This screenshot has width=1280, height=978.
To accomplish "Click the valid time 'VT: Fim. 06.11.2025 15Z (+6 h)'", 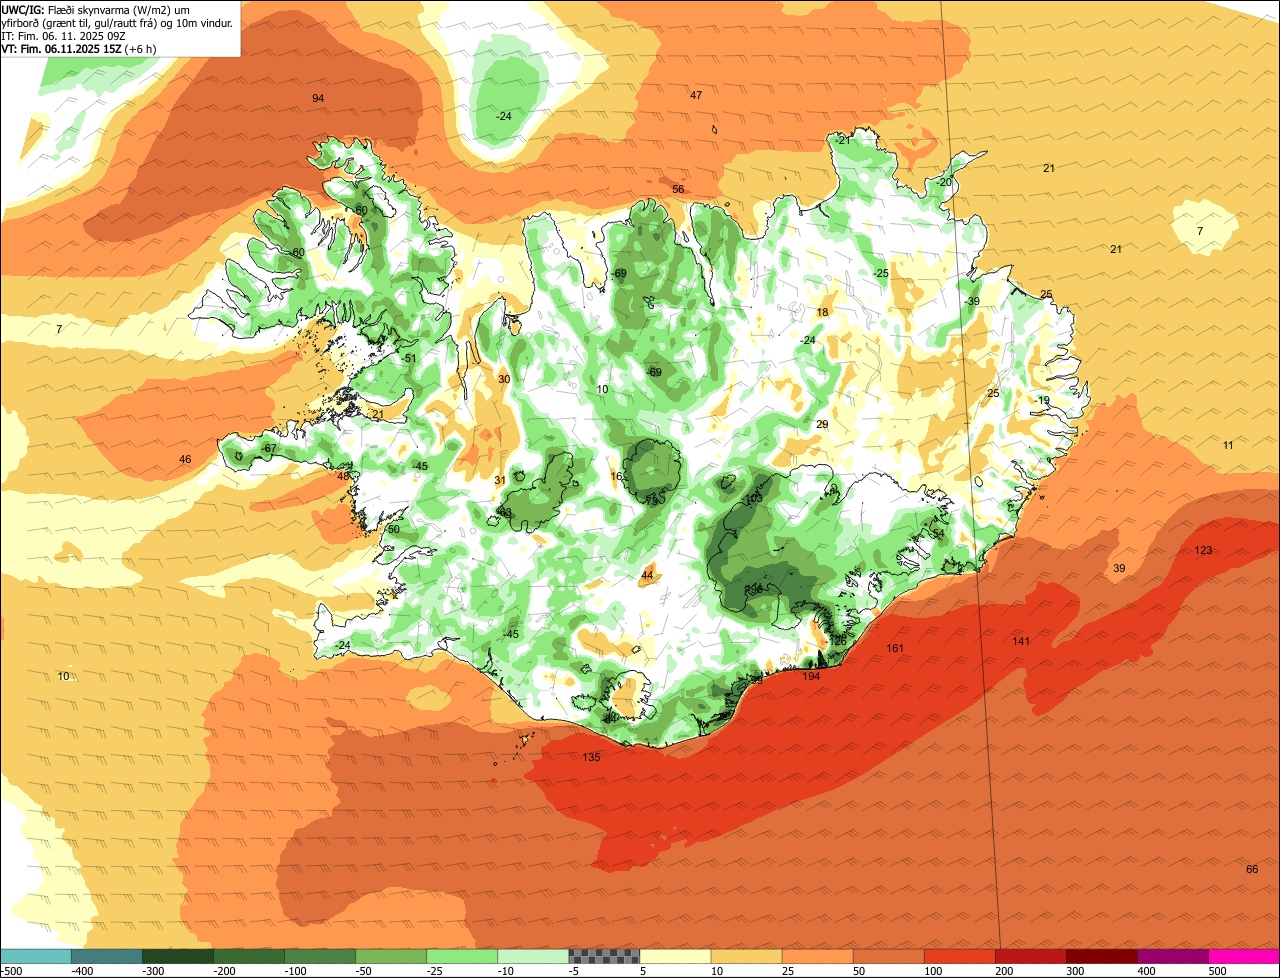I will click(x=78, y=48).
